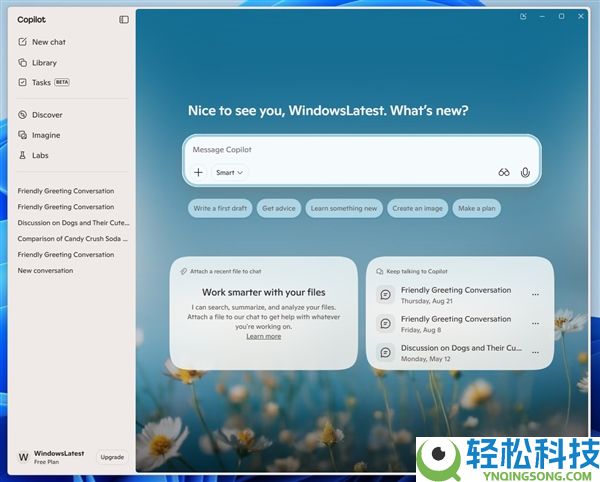Start a New chat
This screenshot has height=482, width=600.
coord(42,42)
